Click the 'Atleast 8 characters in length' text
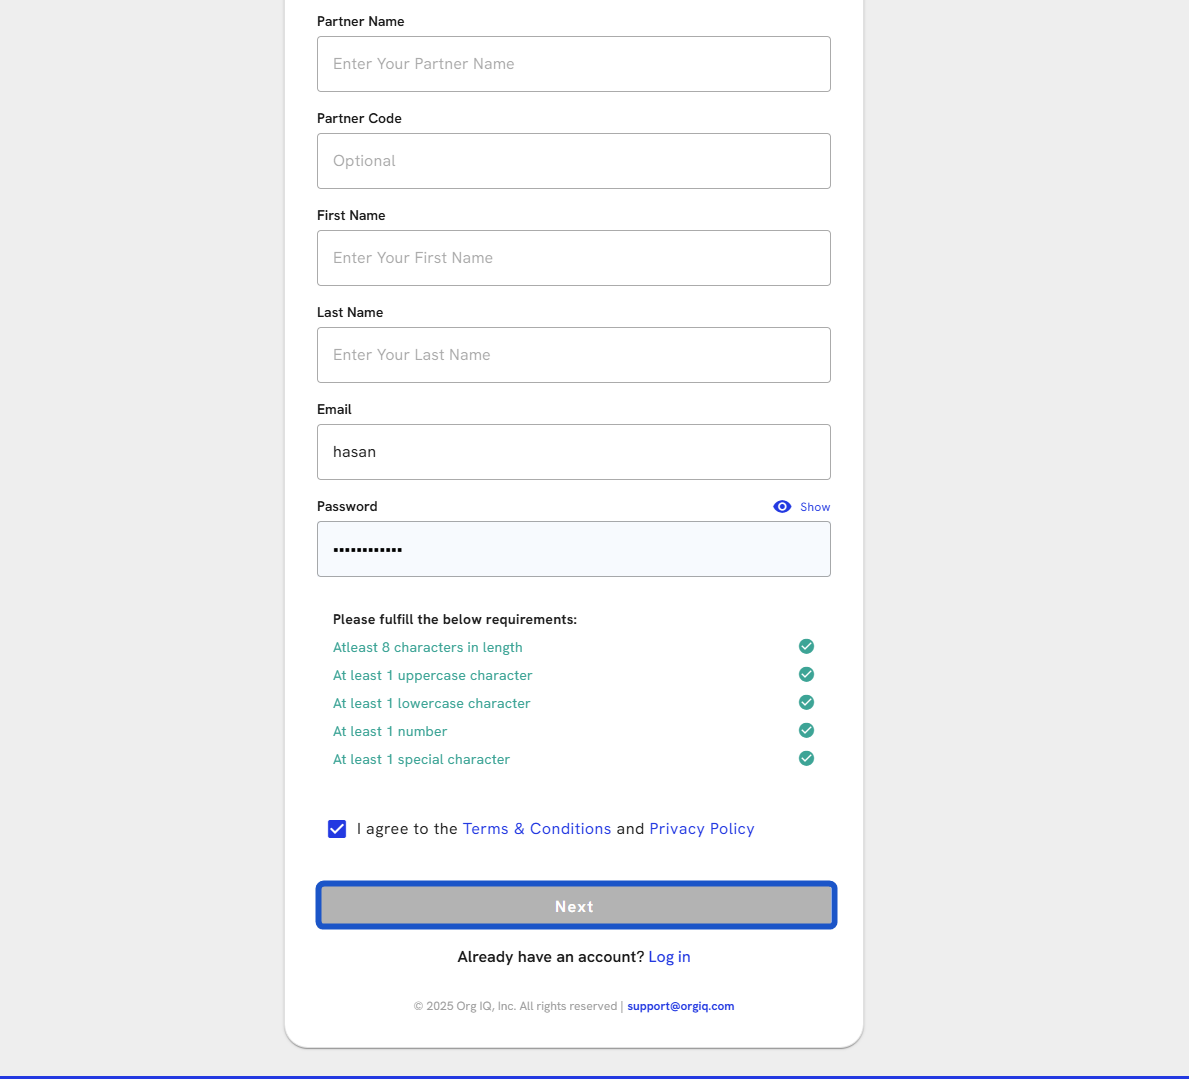Screen dimensions: 1189x1079 point(427,648)
